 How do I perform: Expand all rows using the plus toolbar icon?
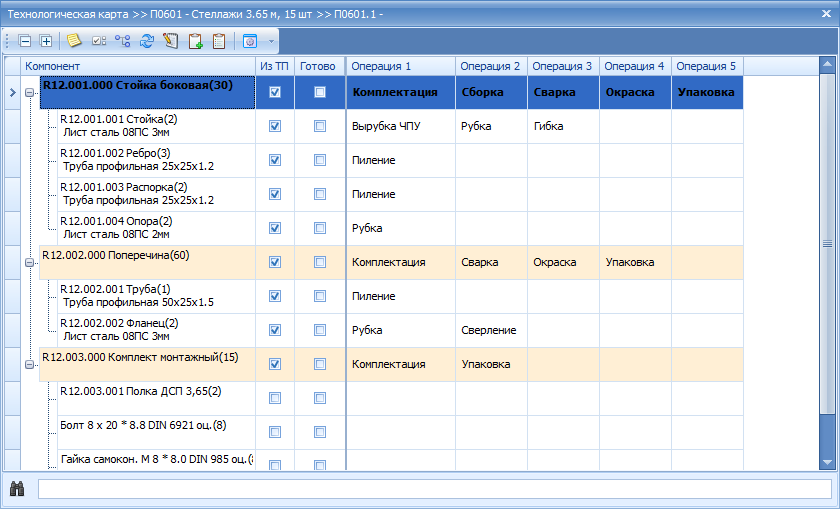pos(46,41)
